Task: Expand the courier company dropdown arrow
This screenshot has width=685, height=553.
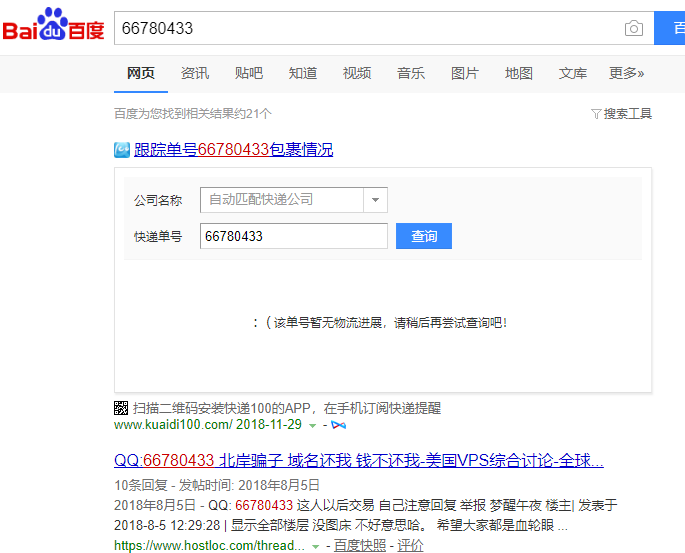Action: (x=375, y=200)
